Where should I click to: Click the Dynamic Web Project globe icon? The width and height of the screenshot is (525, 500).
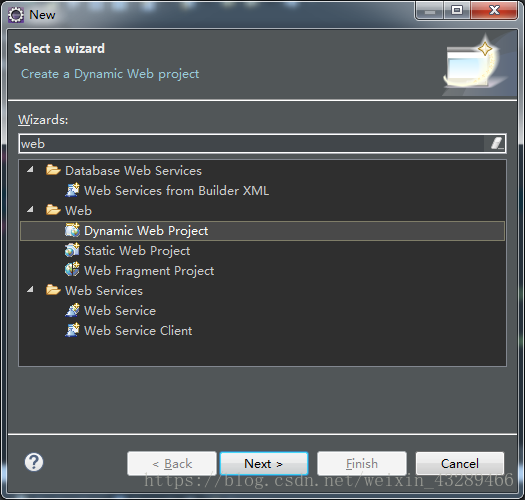click(72, 230)
